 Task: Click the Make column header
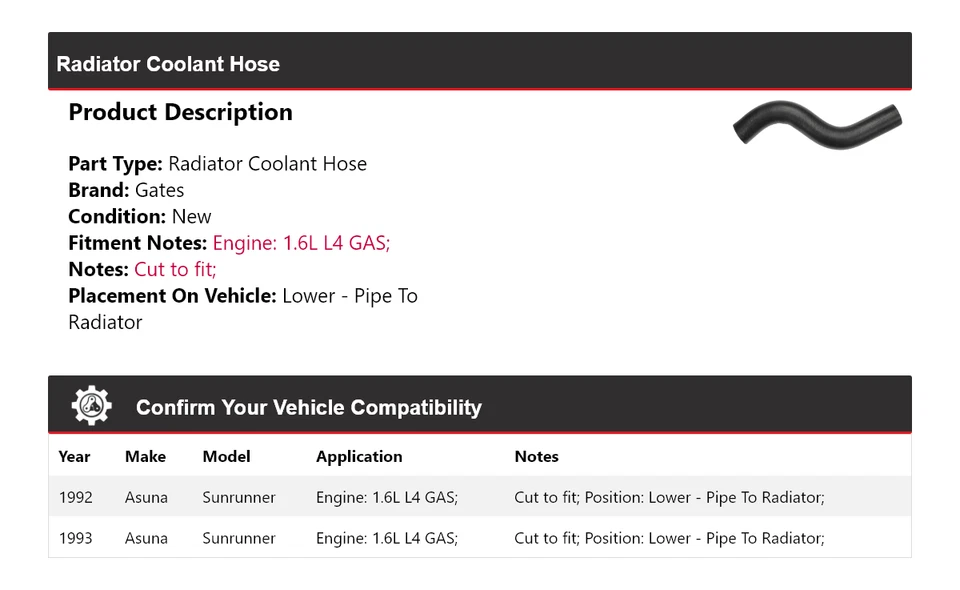(x=145, y=456)
